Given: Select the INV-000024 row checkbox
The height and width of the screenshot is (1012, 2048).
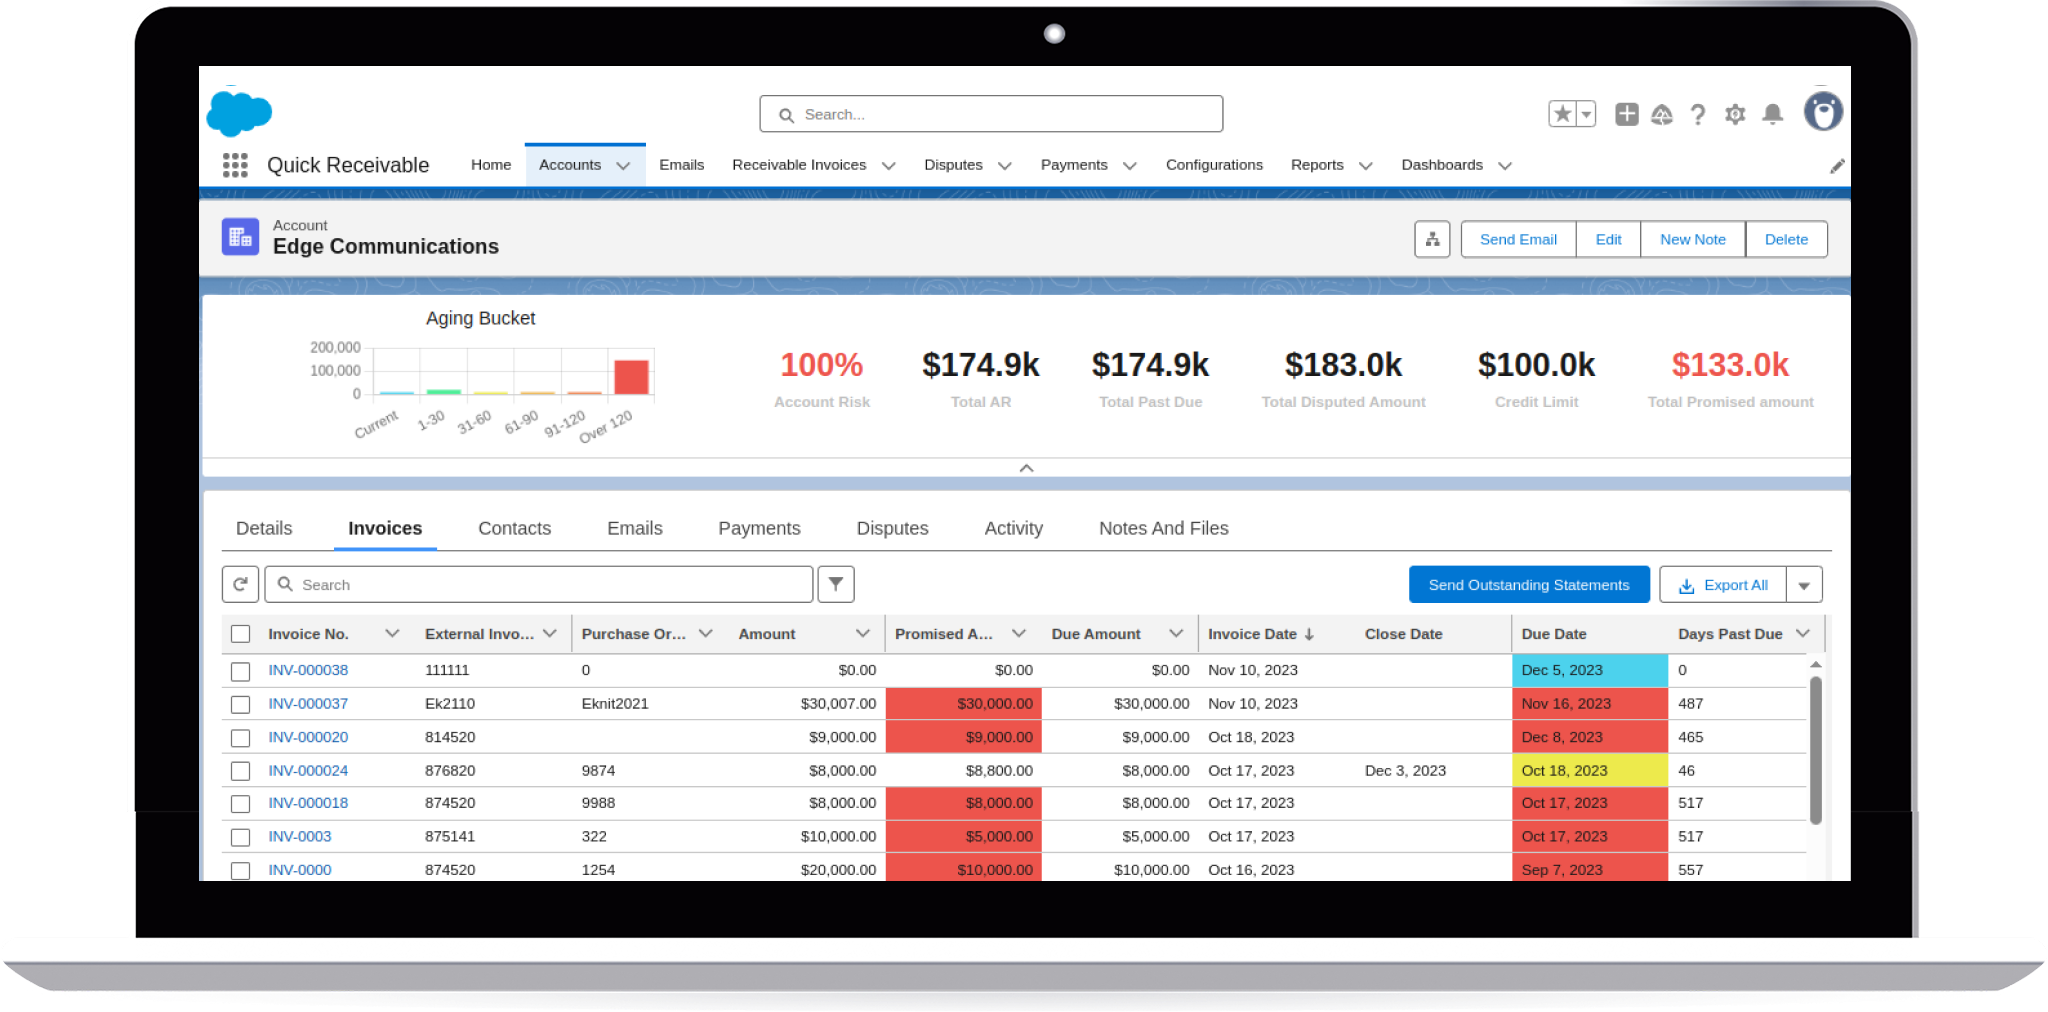Looking at the screenshot, I should [240, 771].
